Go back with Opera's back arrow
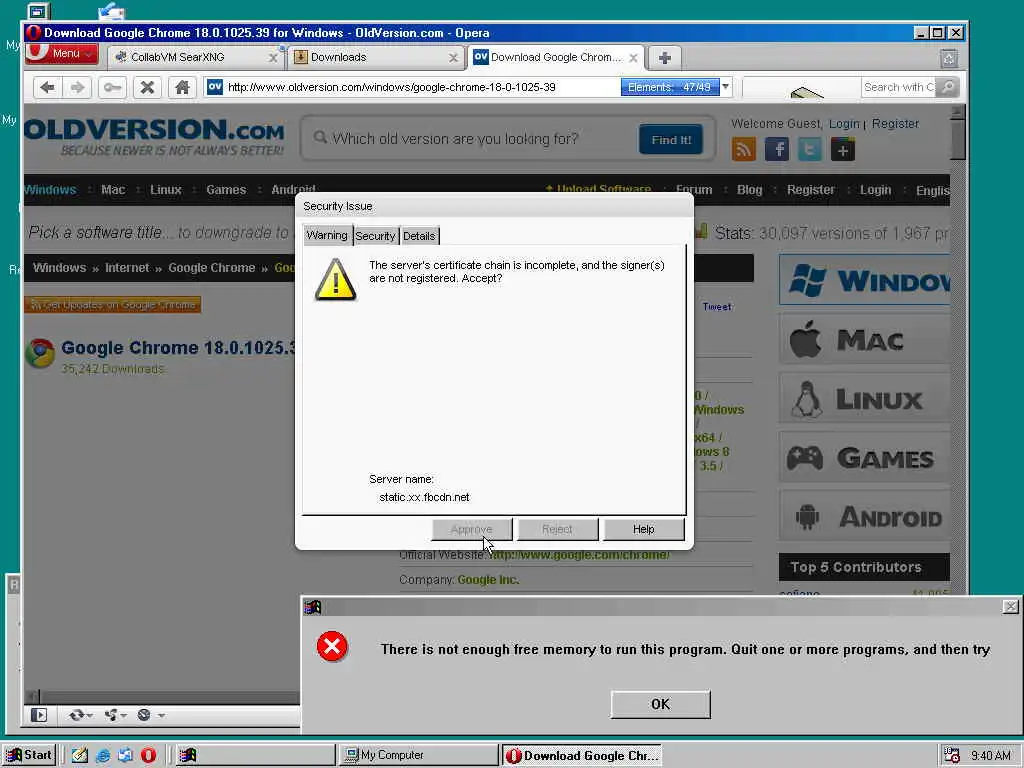 (47, 87)
